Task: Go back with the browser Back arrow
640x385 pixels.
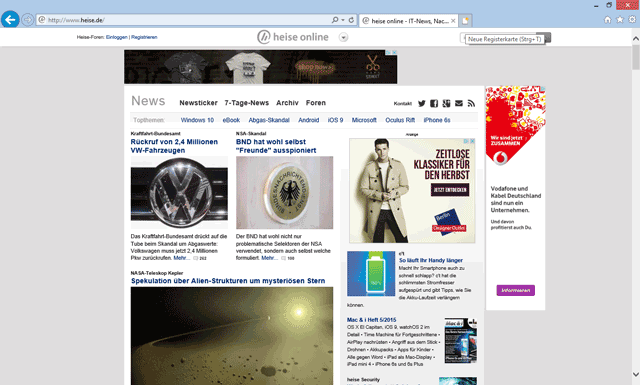Action: [x=10, y=19]
